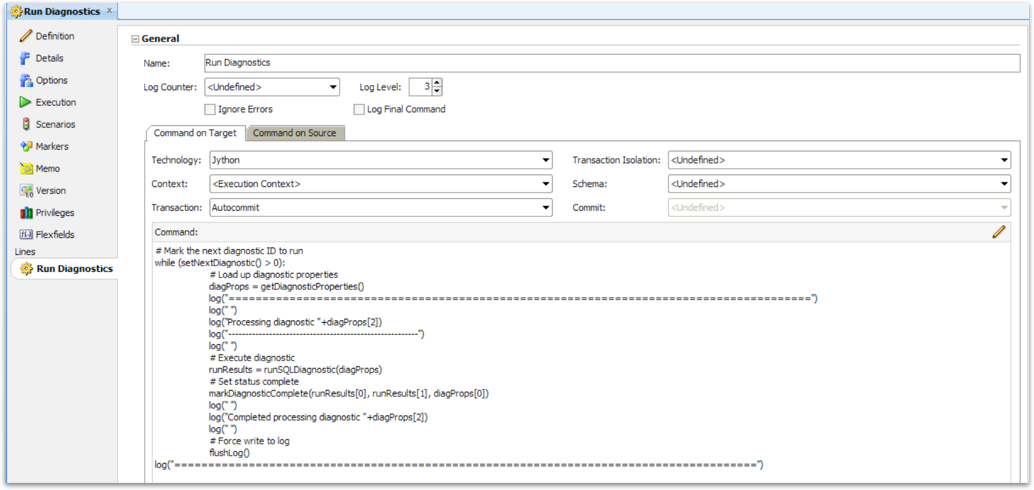Open the Privileges section icon
The height and width of the screenshot is (490, 1034).
pyautogui.click(x=26, y=212)
